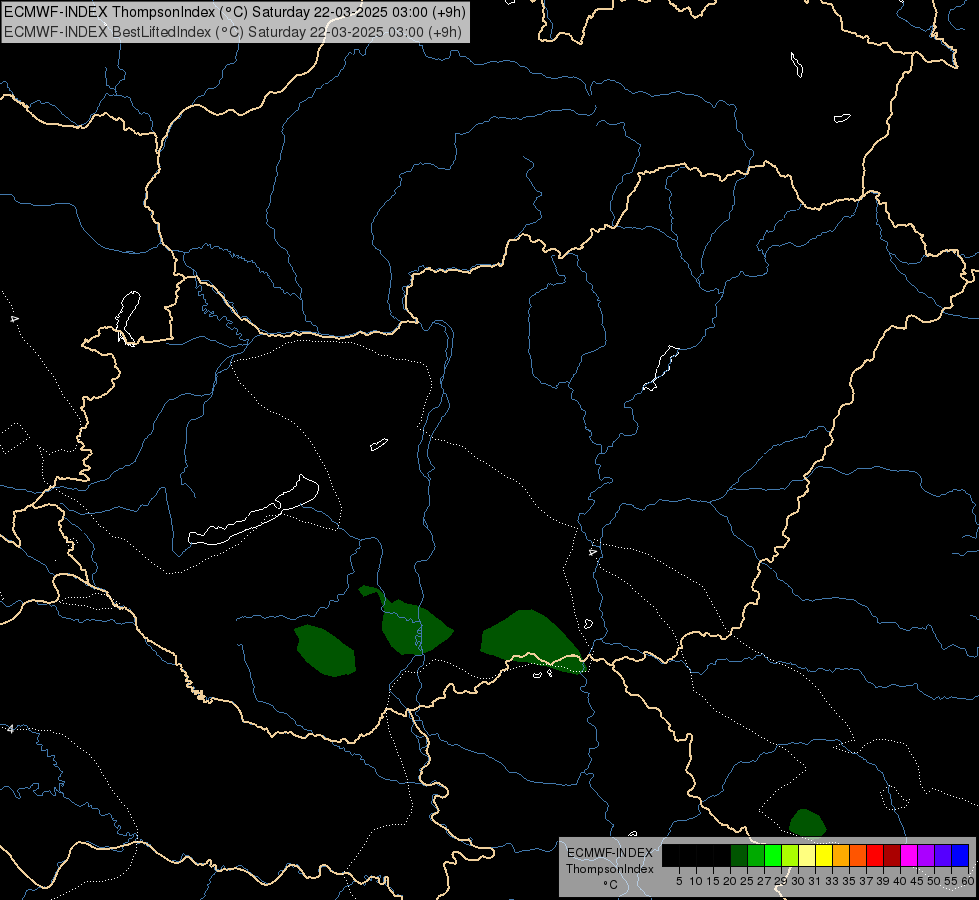The height and width of the screenshot is (900, 979).
Task: Pick the pure yellow 31-33 legend swatch
Action: 824,856
